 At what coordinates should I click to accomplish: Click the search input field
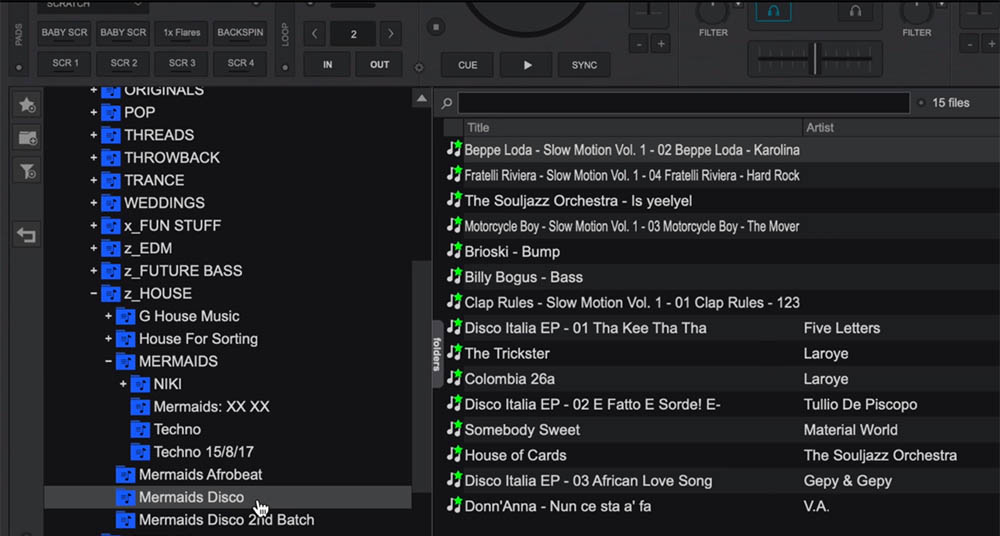click(x=684, y=103)
